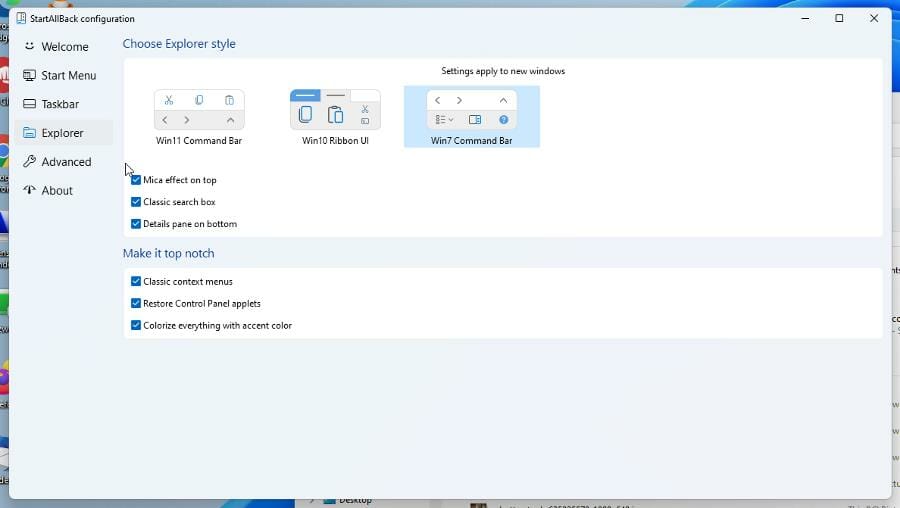
Task: Click the About umbrella icon
Action: pos(29,189)
